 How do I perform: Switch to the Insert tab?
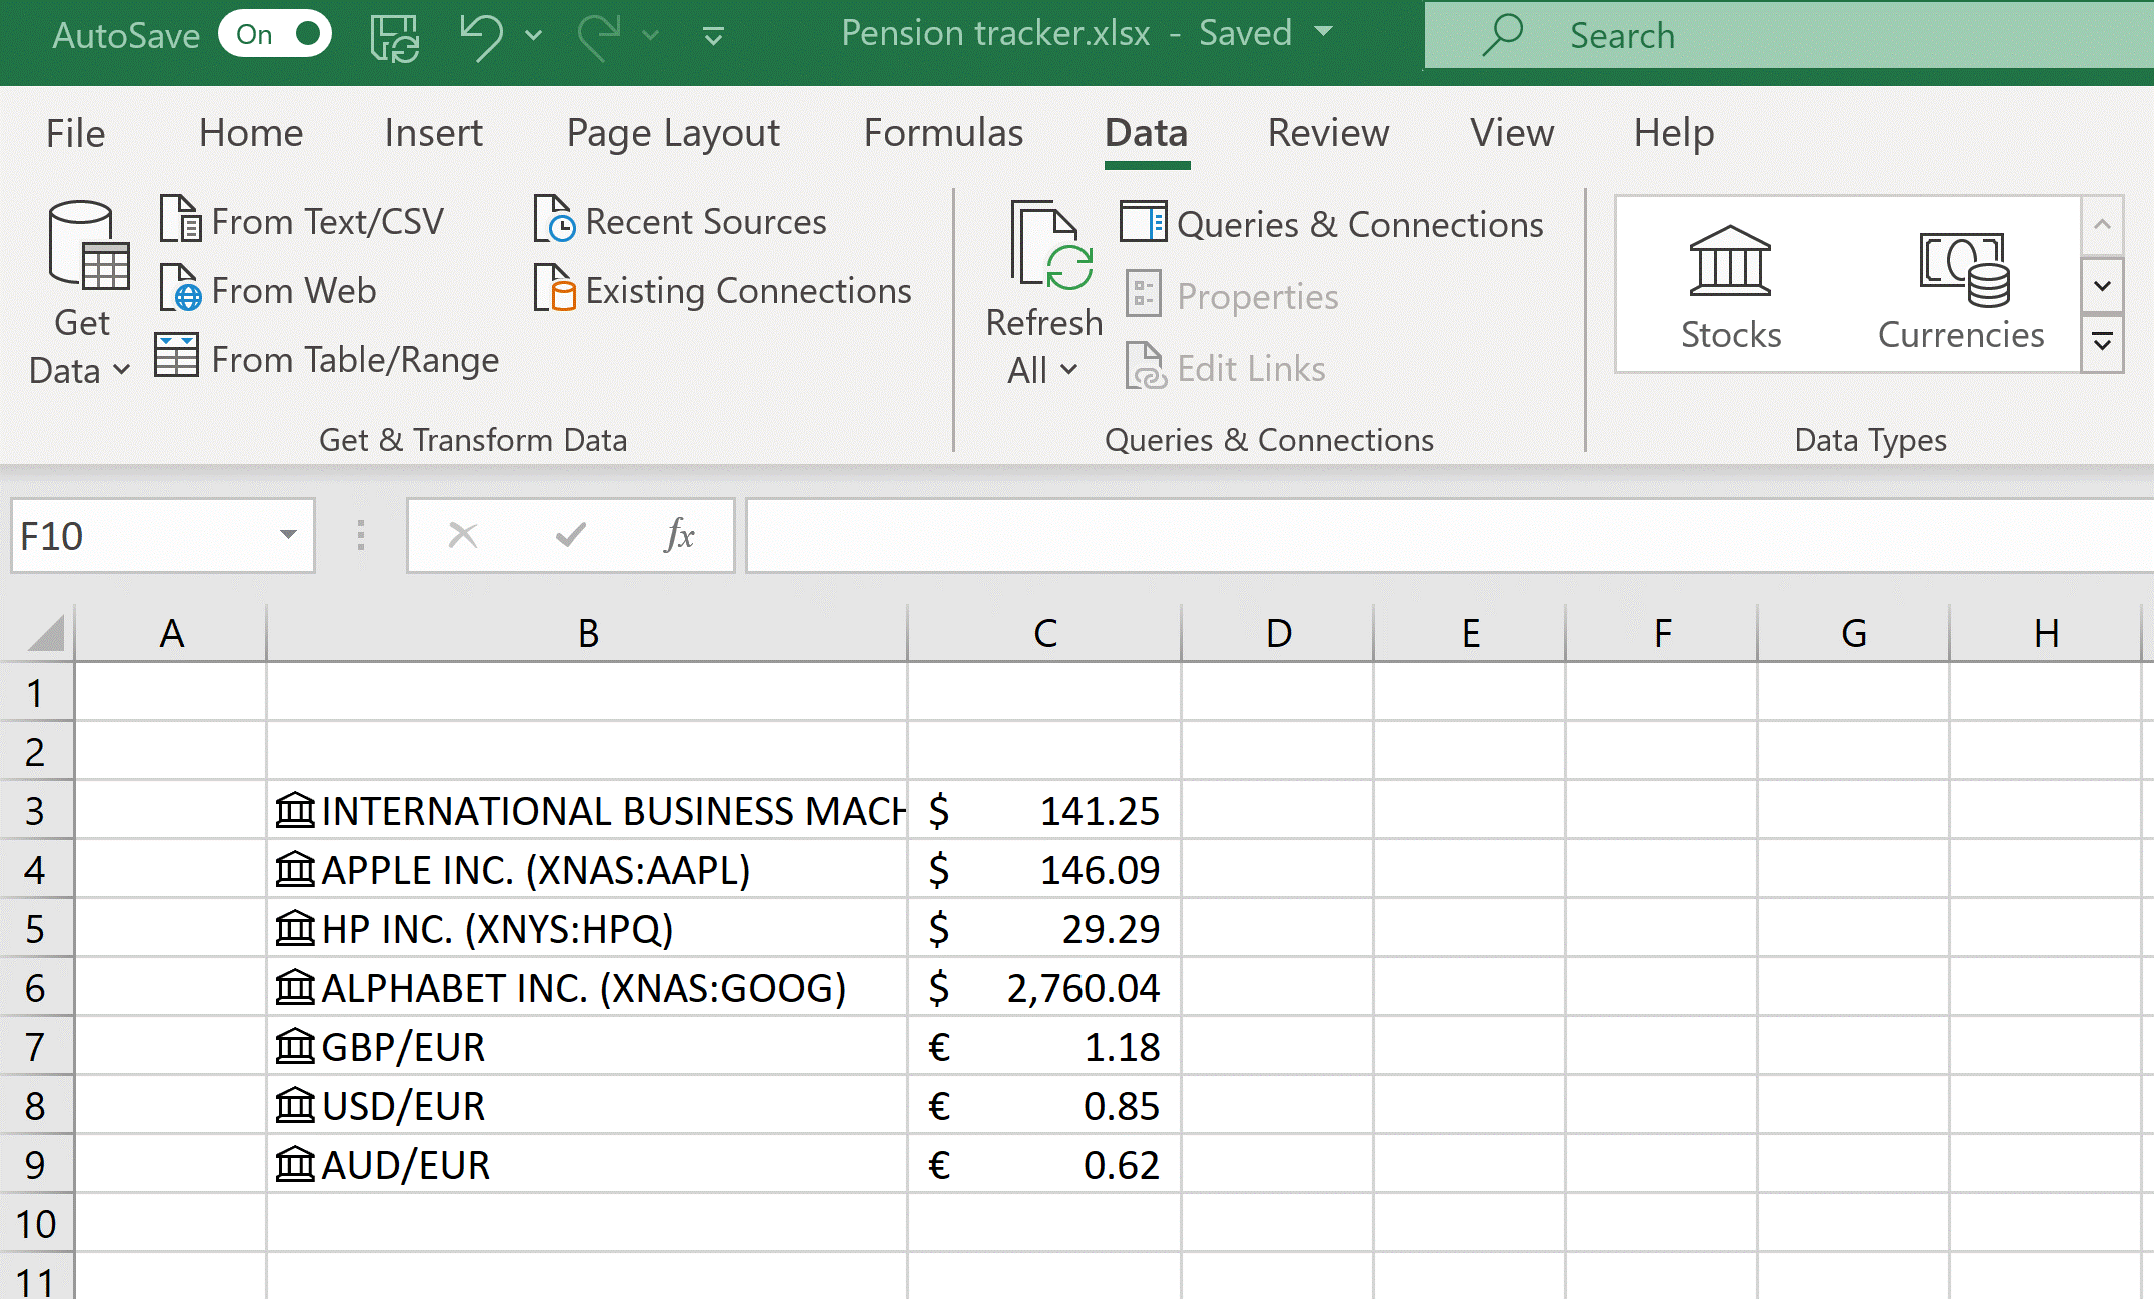click(433, 133)
